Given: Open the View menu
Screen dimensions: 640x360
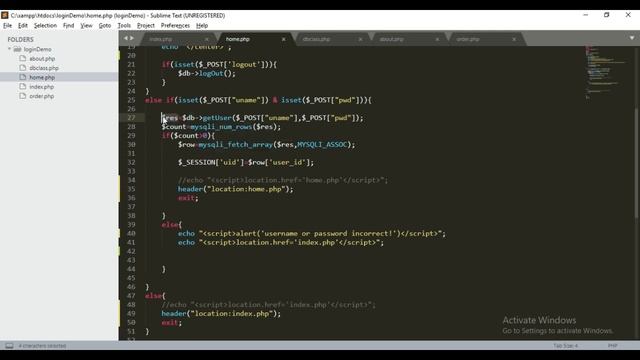Looking at the screenshot, I should point(86,25).
